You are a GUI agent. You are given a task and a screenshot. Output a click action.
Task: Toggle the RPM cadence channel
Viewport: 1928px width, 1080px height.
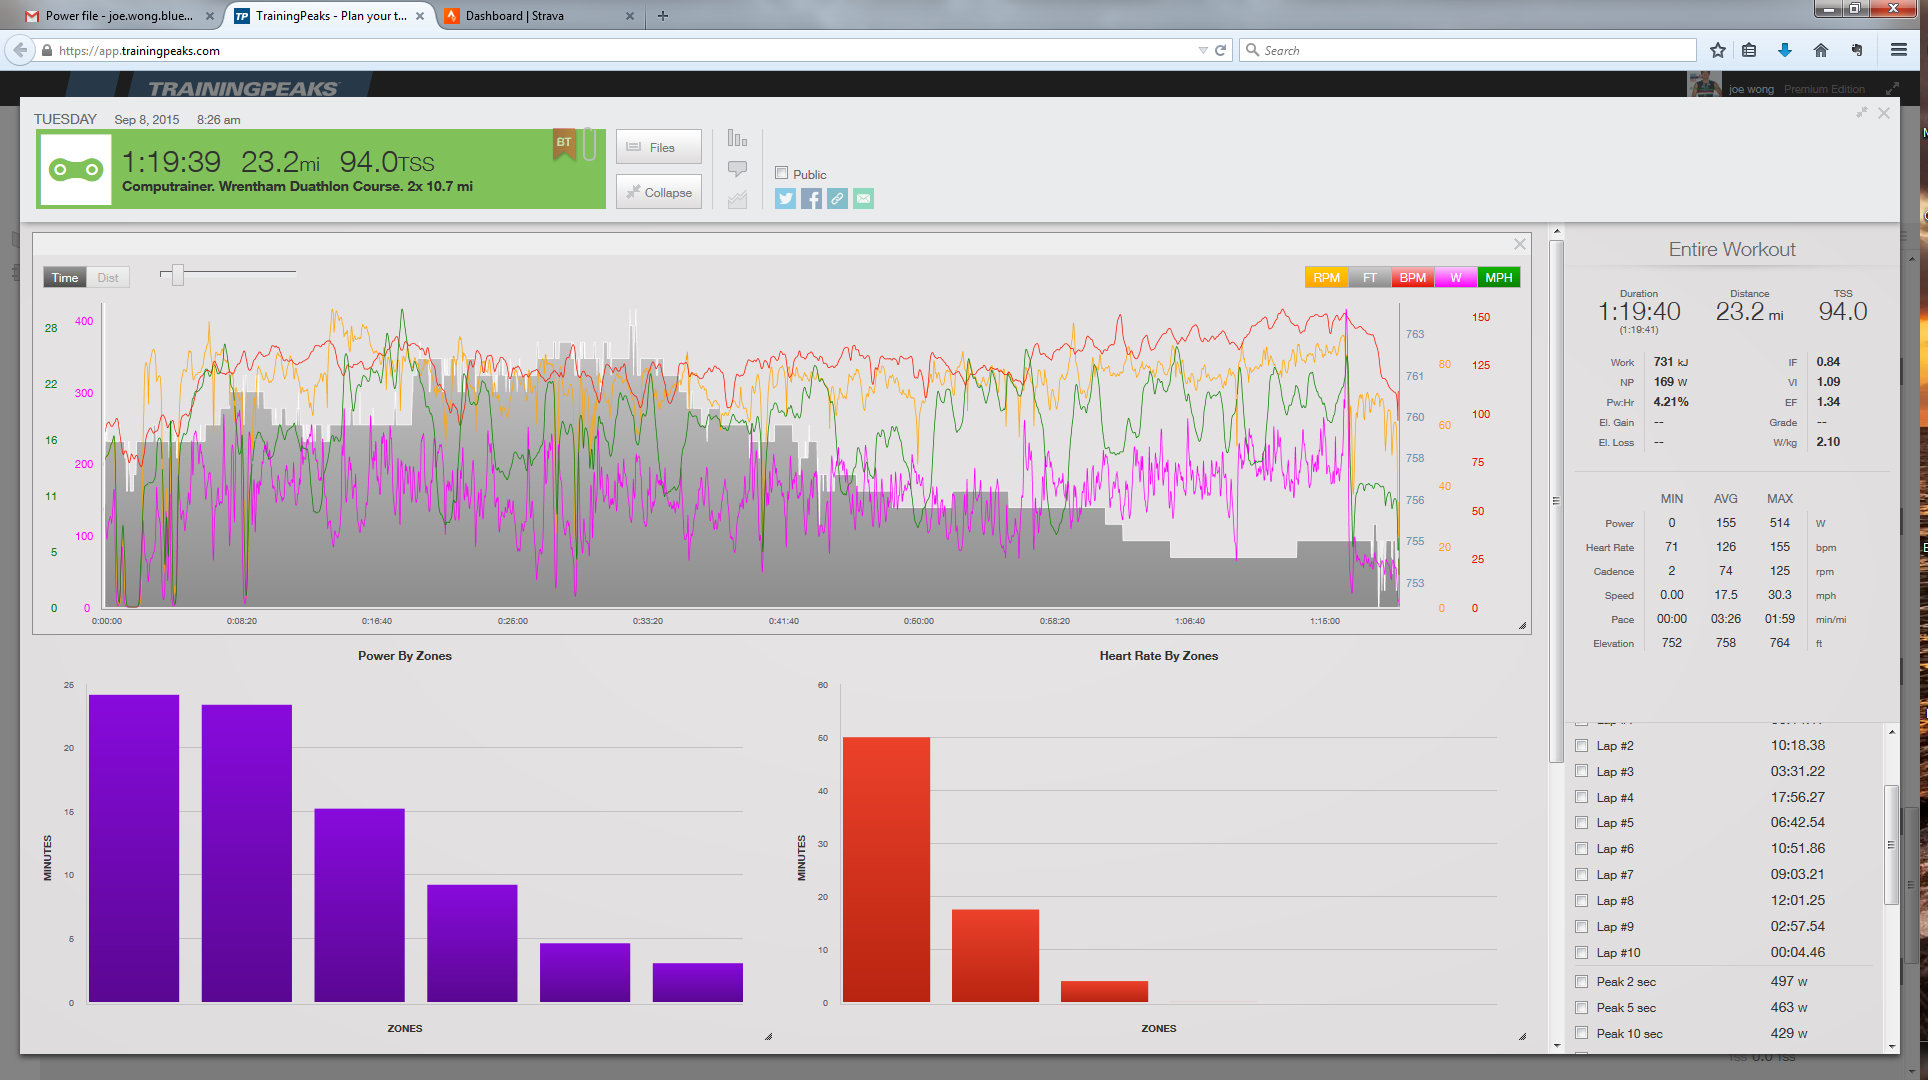tap(1326, 278)
